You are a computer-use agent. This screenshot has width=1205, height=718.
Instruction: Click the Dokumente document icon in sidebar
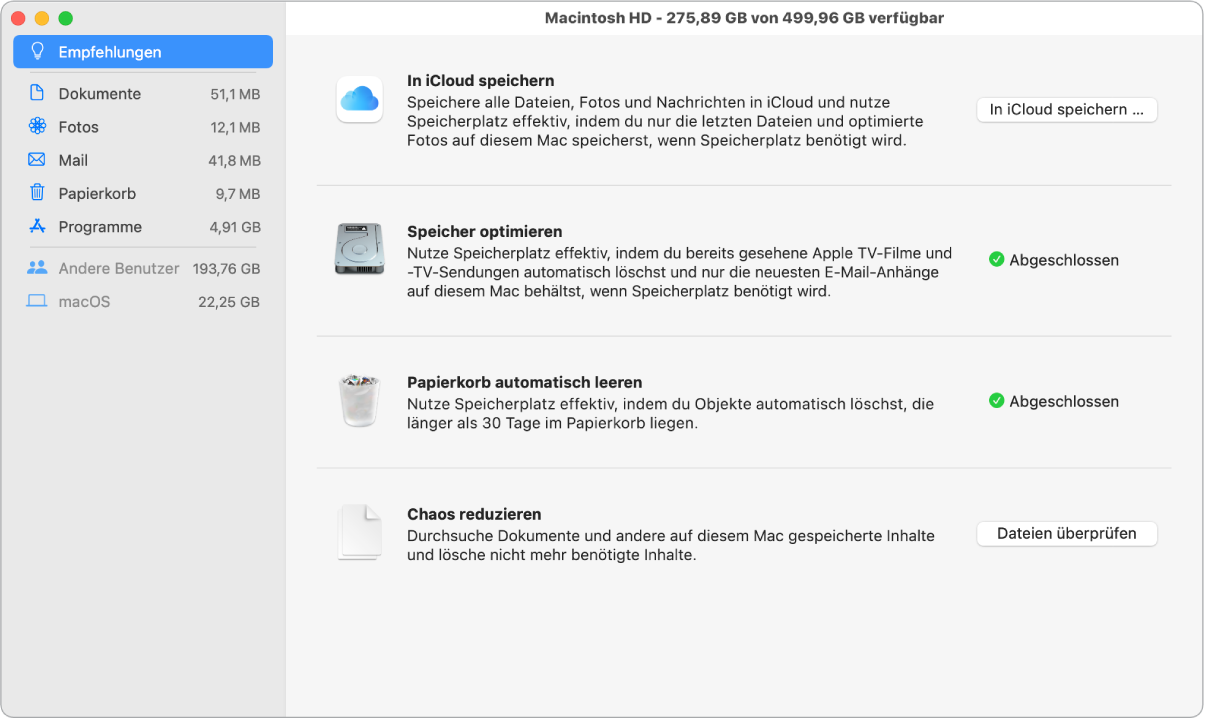[x=38, y=93]
